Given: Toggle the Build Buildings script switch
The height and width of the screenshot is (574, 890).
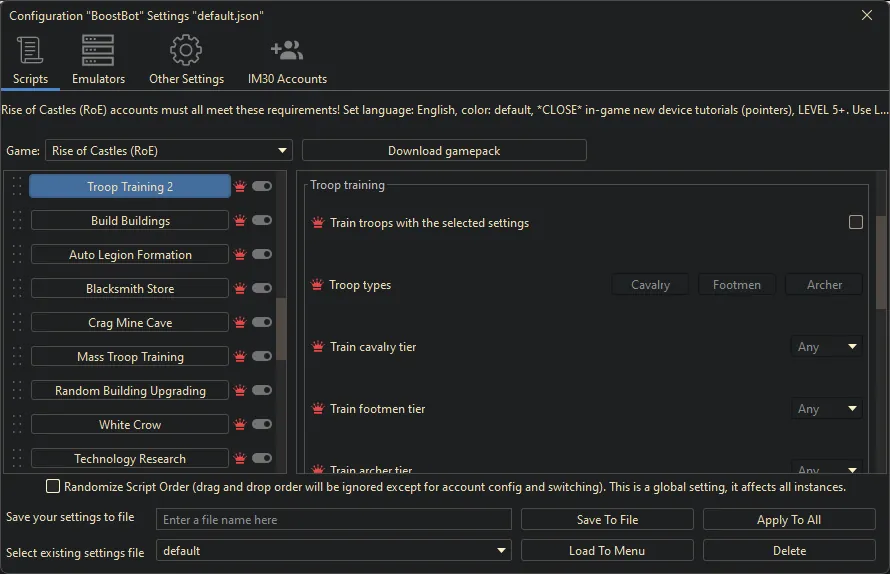Looking at the screenshot, I should coord(262,220).
